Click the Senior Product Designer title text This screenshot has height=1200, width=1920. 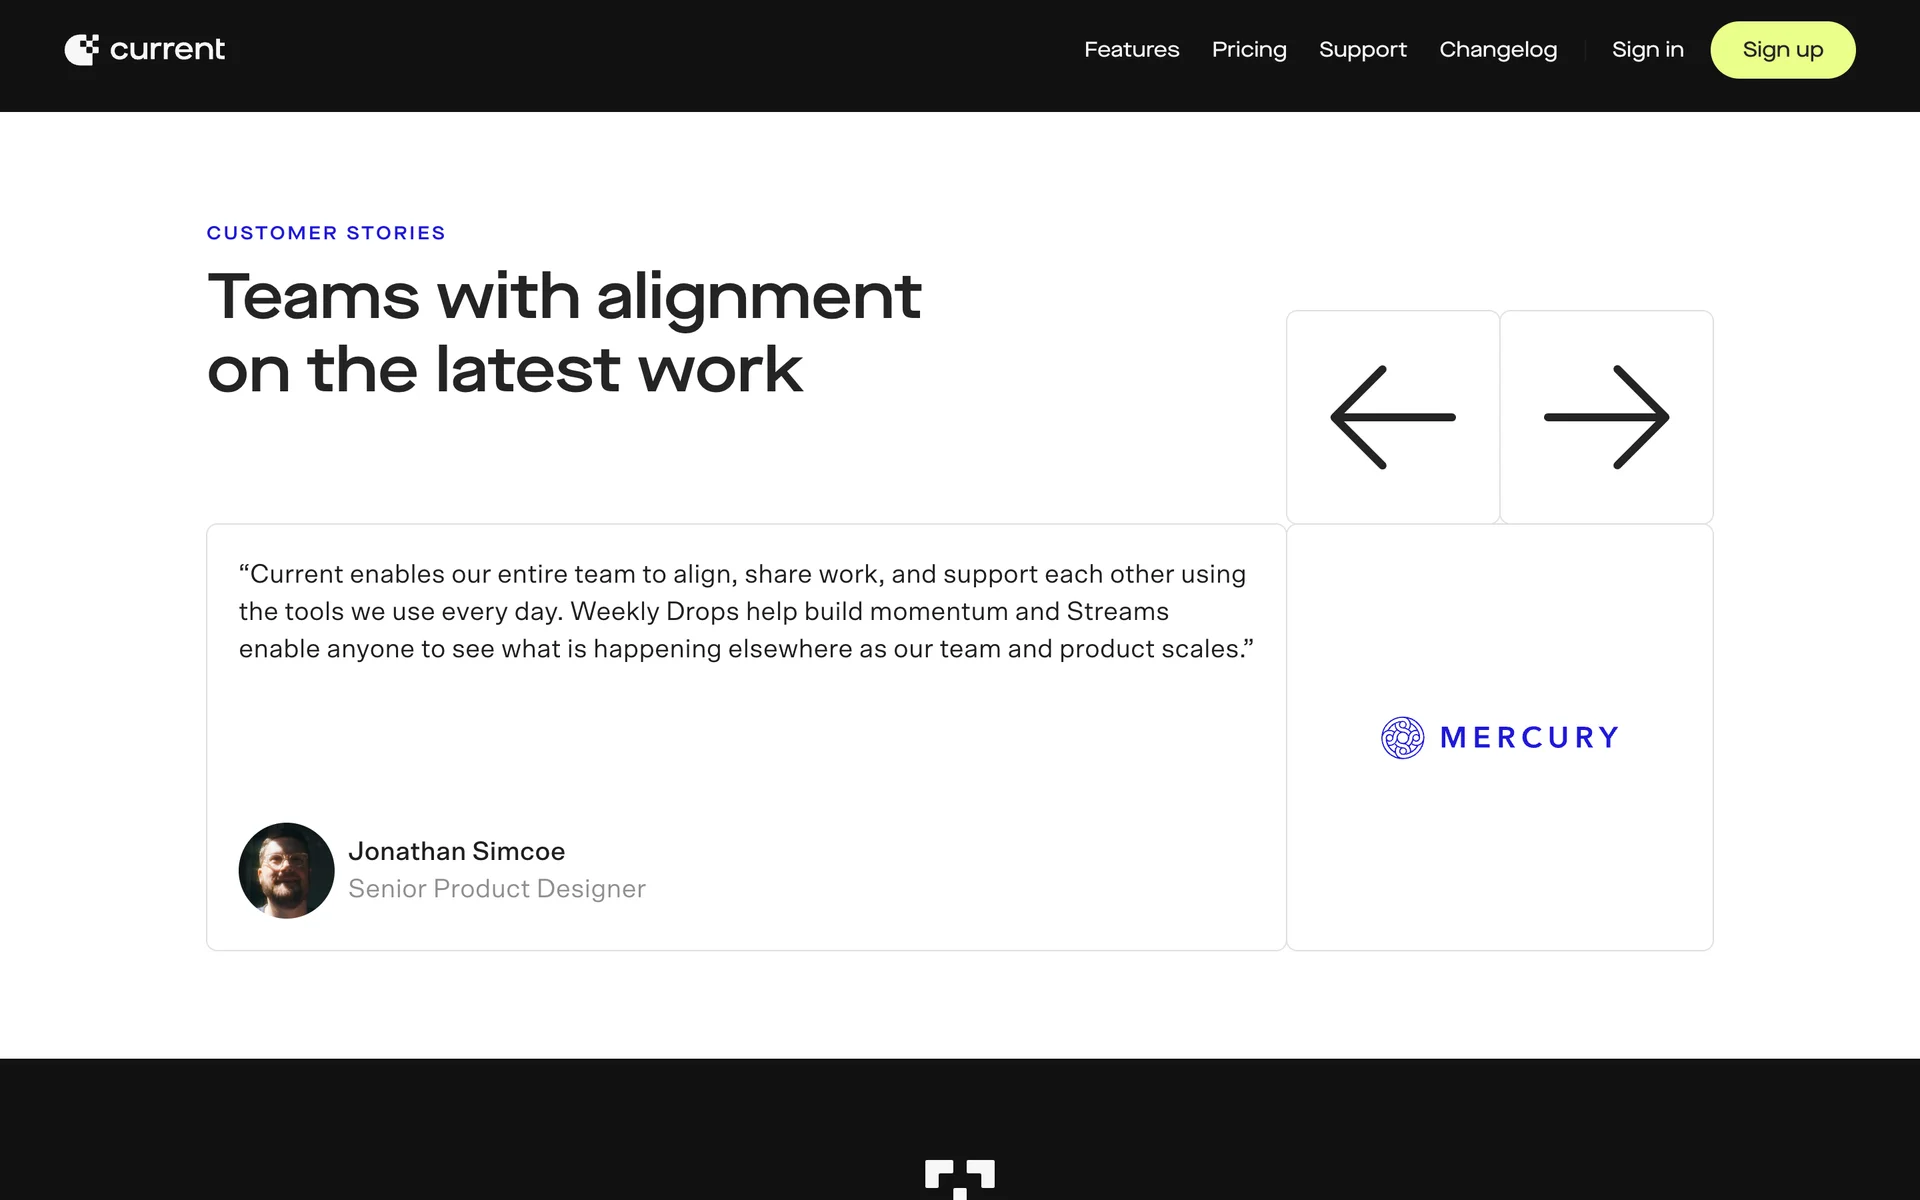click(497, 889)
